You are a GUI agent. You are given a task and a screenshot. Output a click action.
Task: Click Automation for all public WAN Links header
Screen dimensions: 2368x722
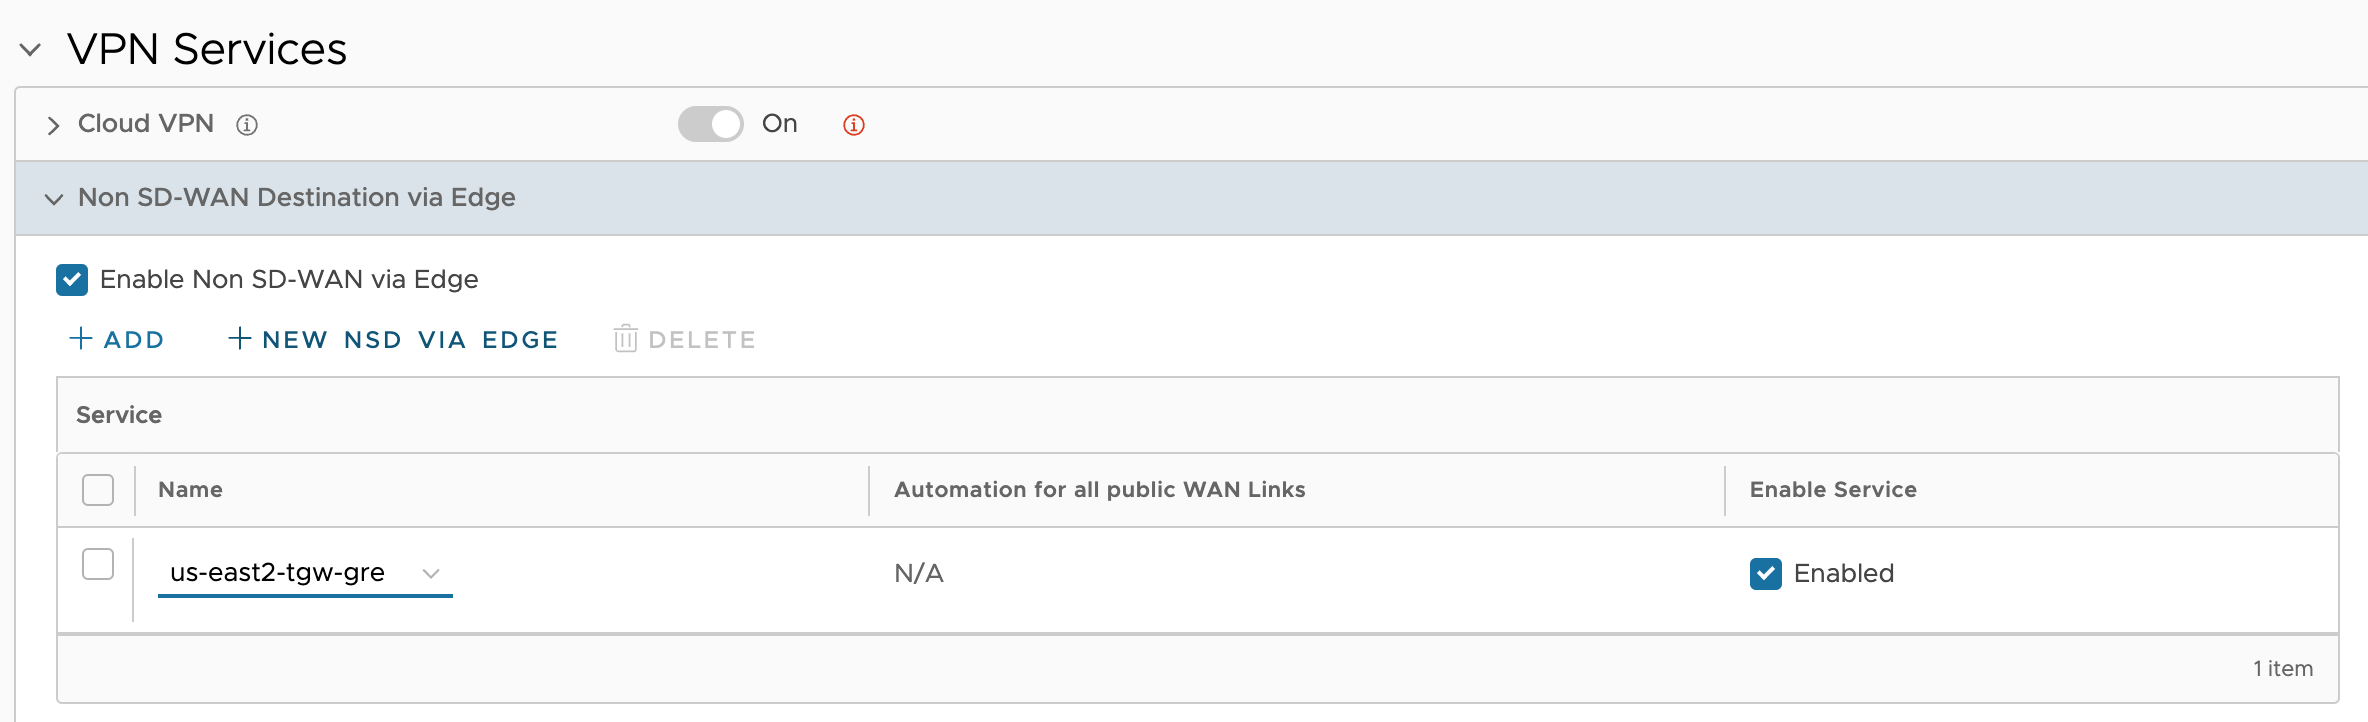(1100, 490)
